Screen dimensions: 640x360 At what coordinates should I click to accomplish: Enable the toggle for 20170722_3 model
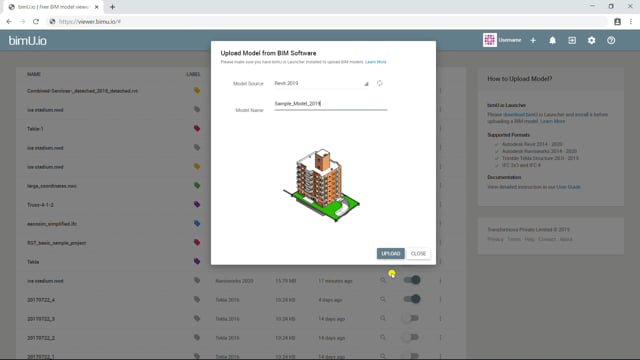pyautogui.click(x=411, y=318)
